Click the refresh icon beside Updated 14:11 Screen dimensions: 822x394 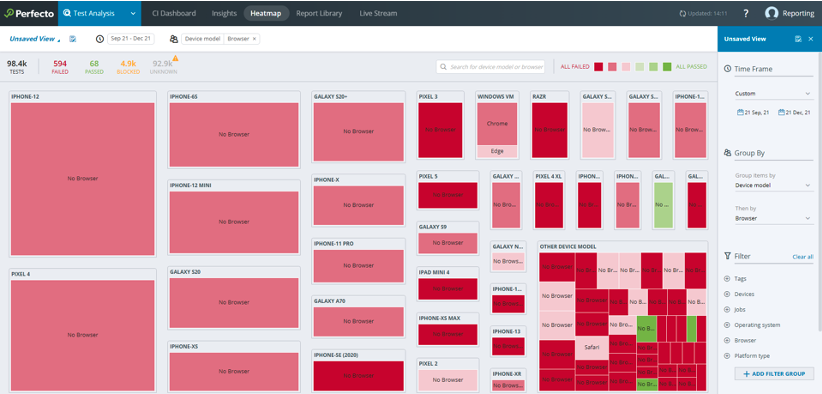pyautogui.click(x=682, y=14)
